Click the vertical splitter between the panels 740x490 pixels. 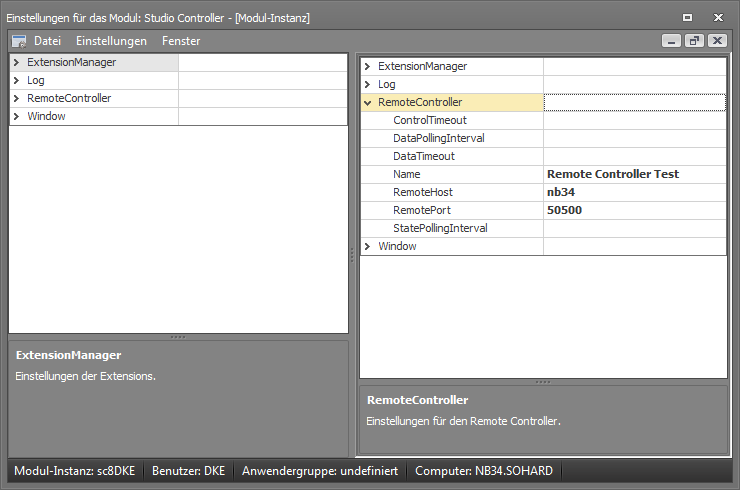352,255
